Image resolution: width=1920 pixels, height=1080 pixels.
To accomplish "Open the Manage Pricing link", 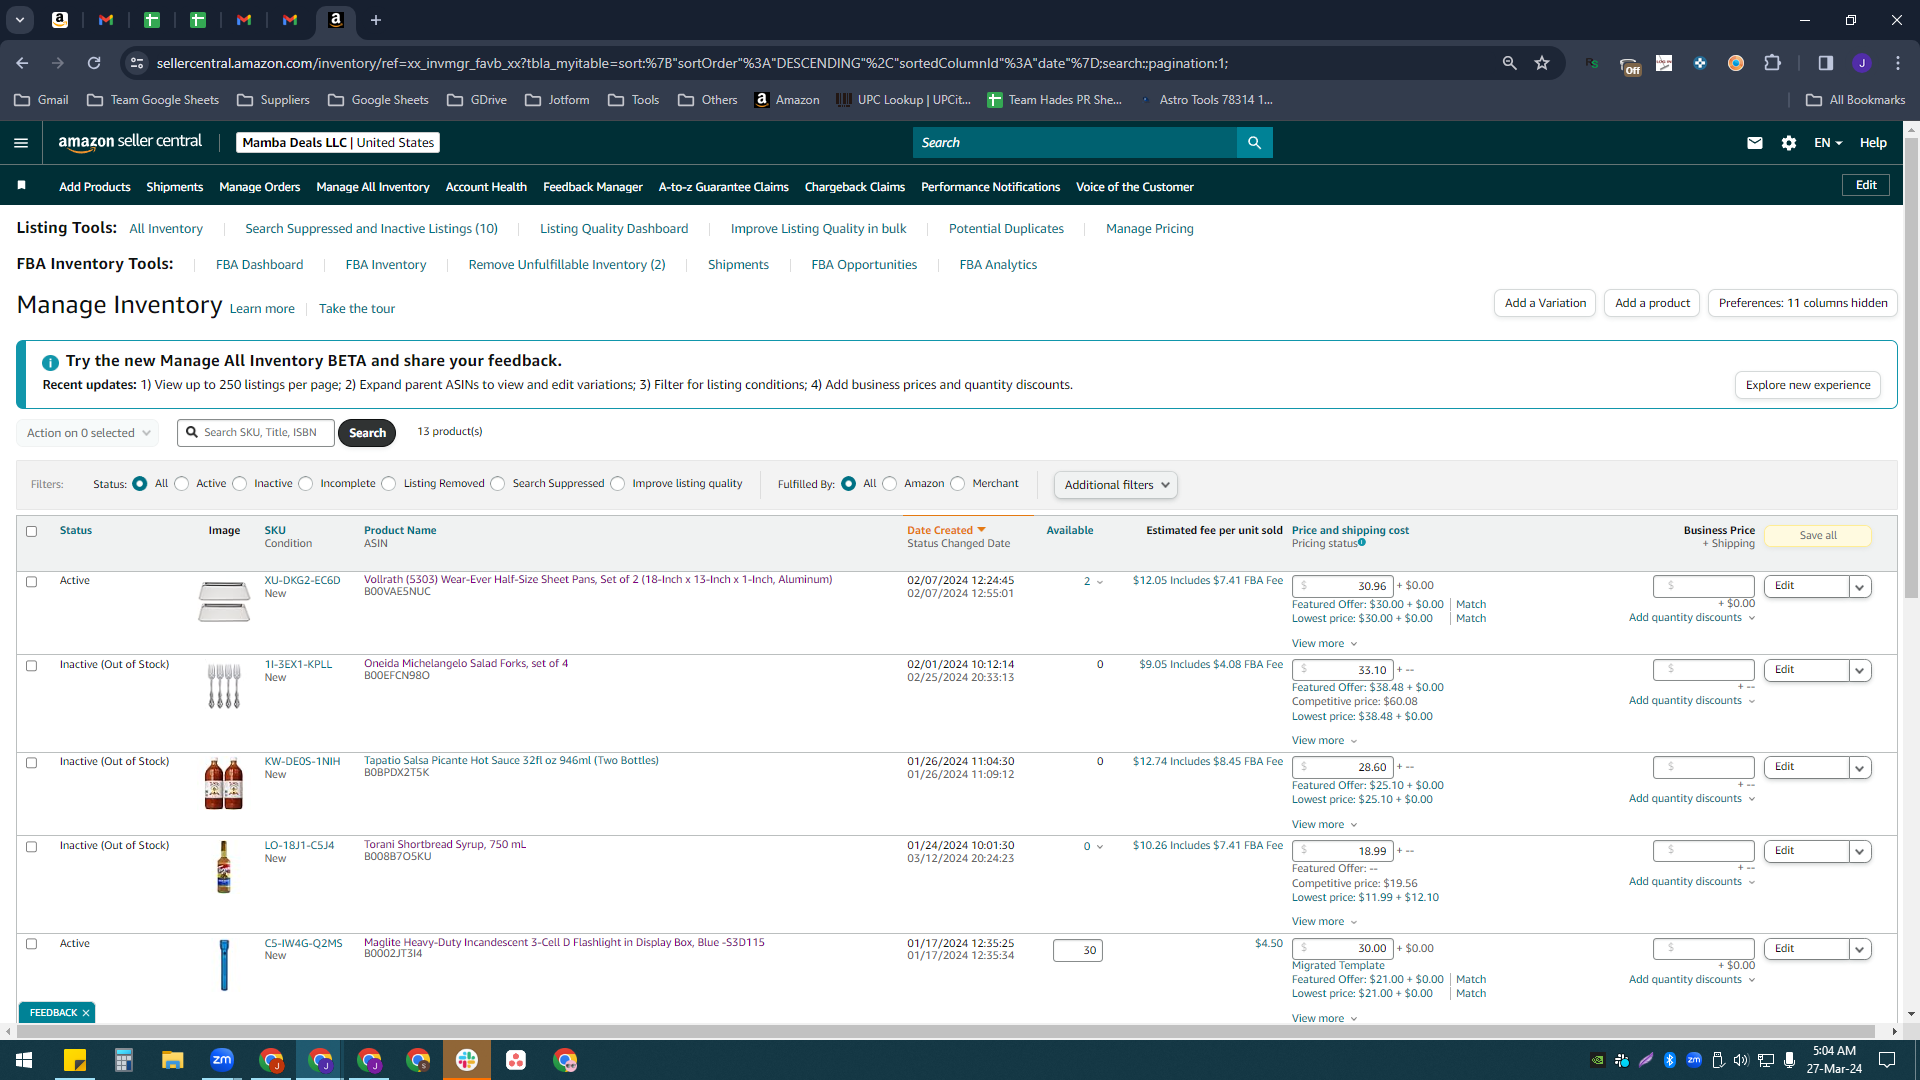I will click(x=1150, y=229).
